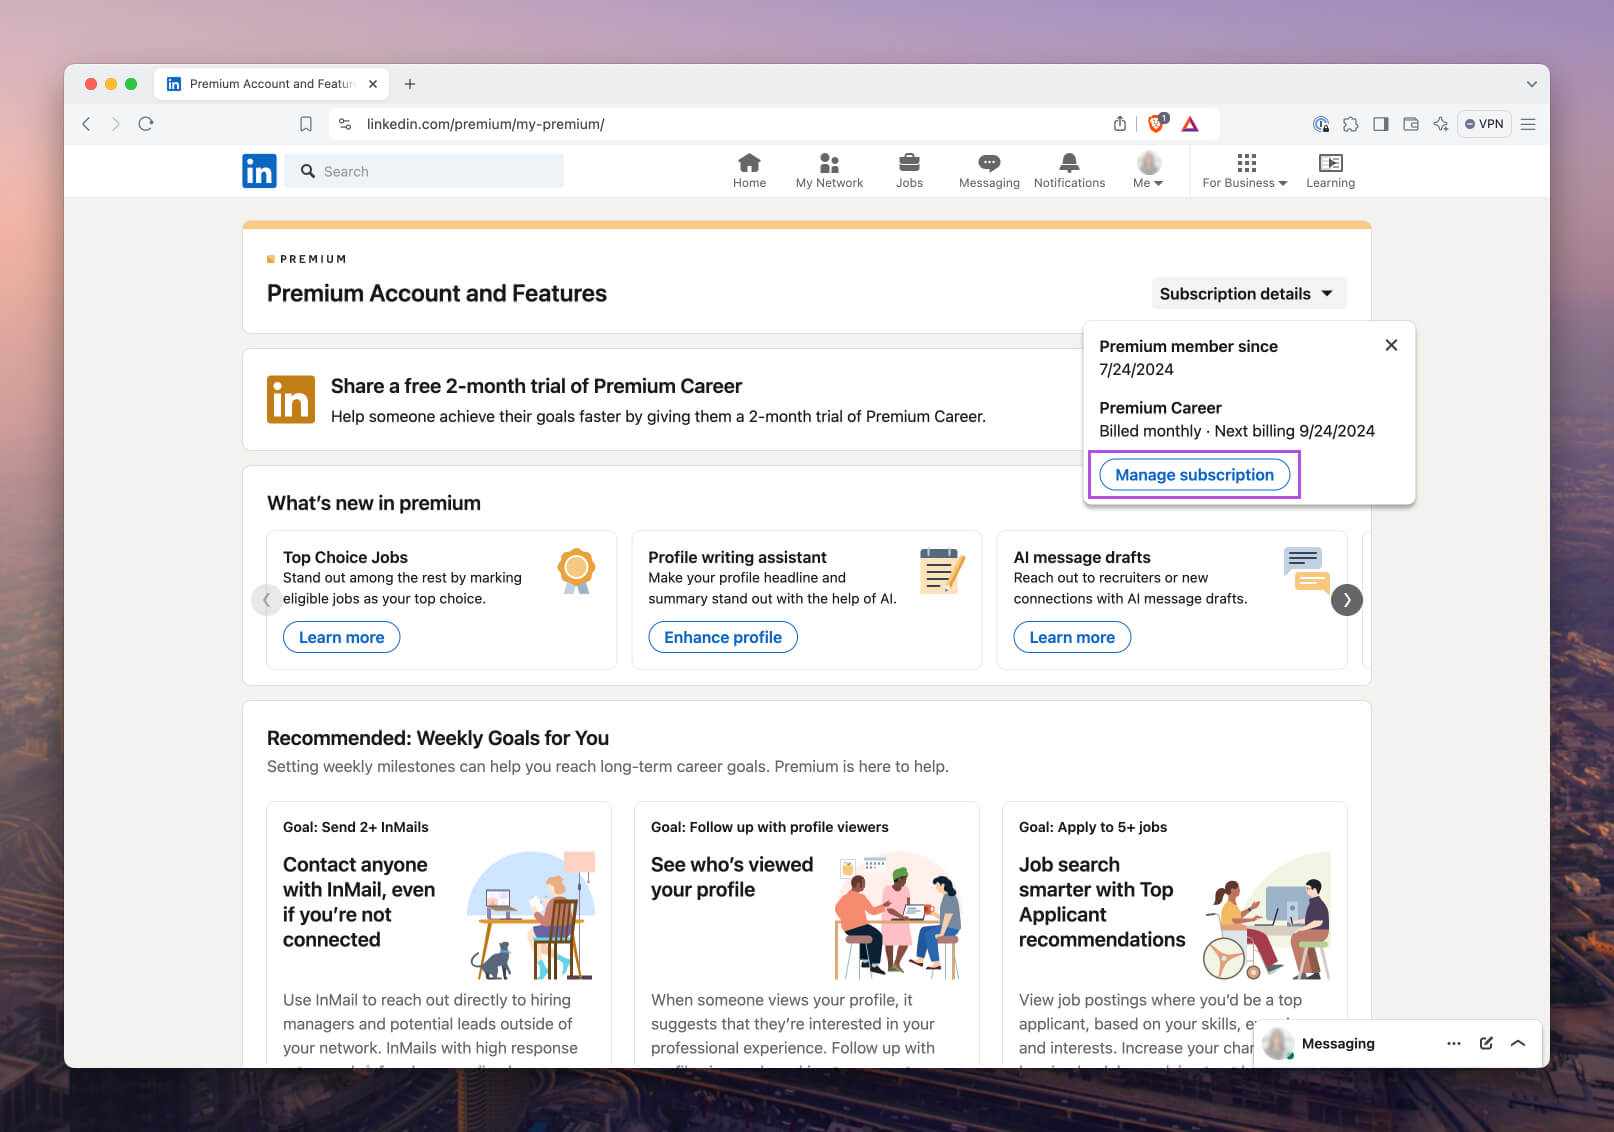
Task: Toggle the browser sidebar panel
Action: (x=1381, y=124)
